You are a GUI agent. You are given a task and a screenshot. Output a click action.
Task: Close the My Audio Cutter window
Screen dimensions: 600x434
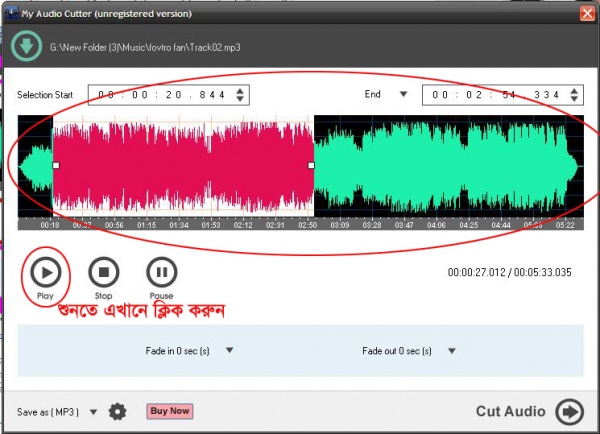coord(587,14)
